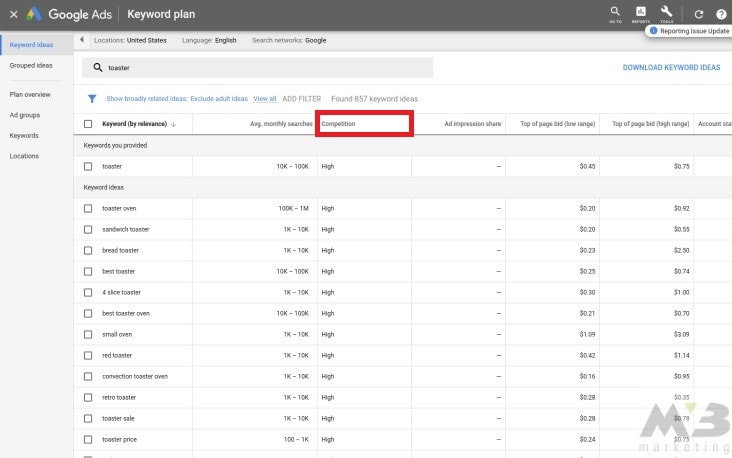732x458 pixels.
Task: Click DOWNLOAD KEYWORD IDEAS
Action: (x=671, y=68)
